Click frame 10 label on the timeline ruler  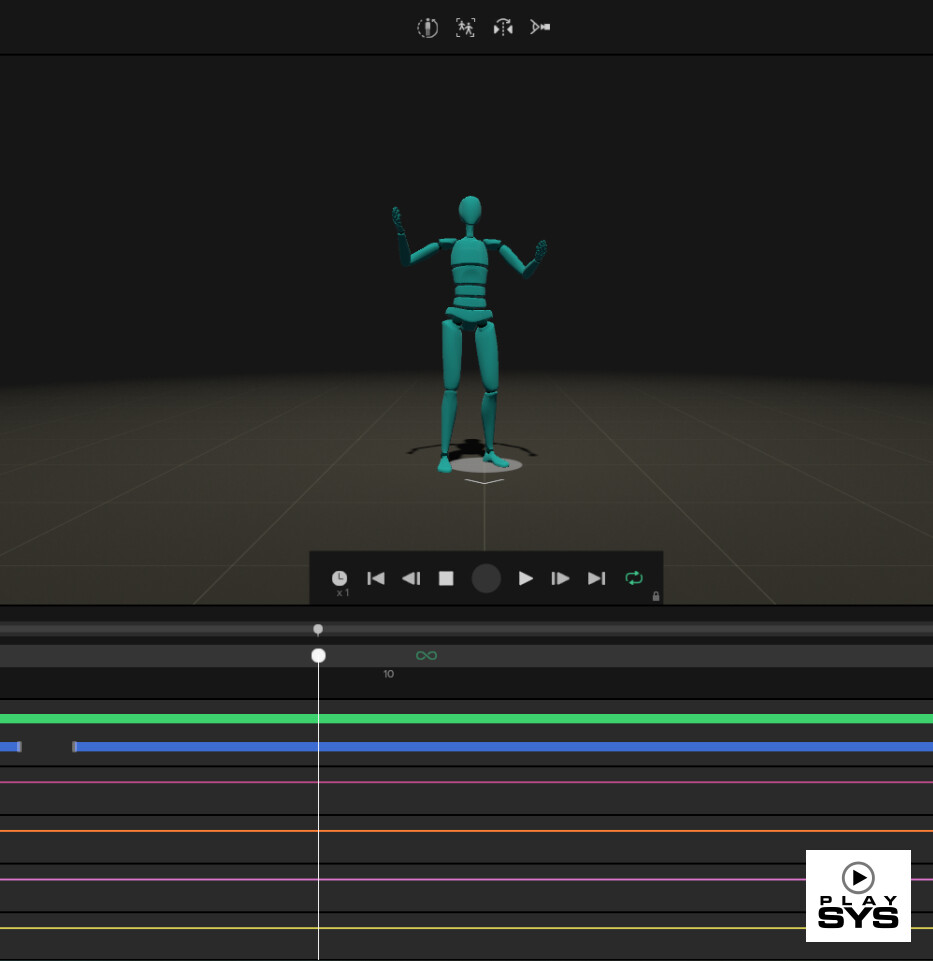point(388,674)
